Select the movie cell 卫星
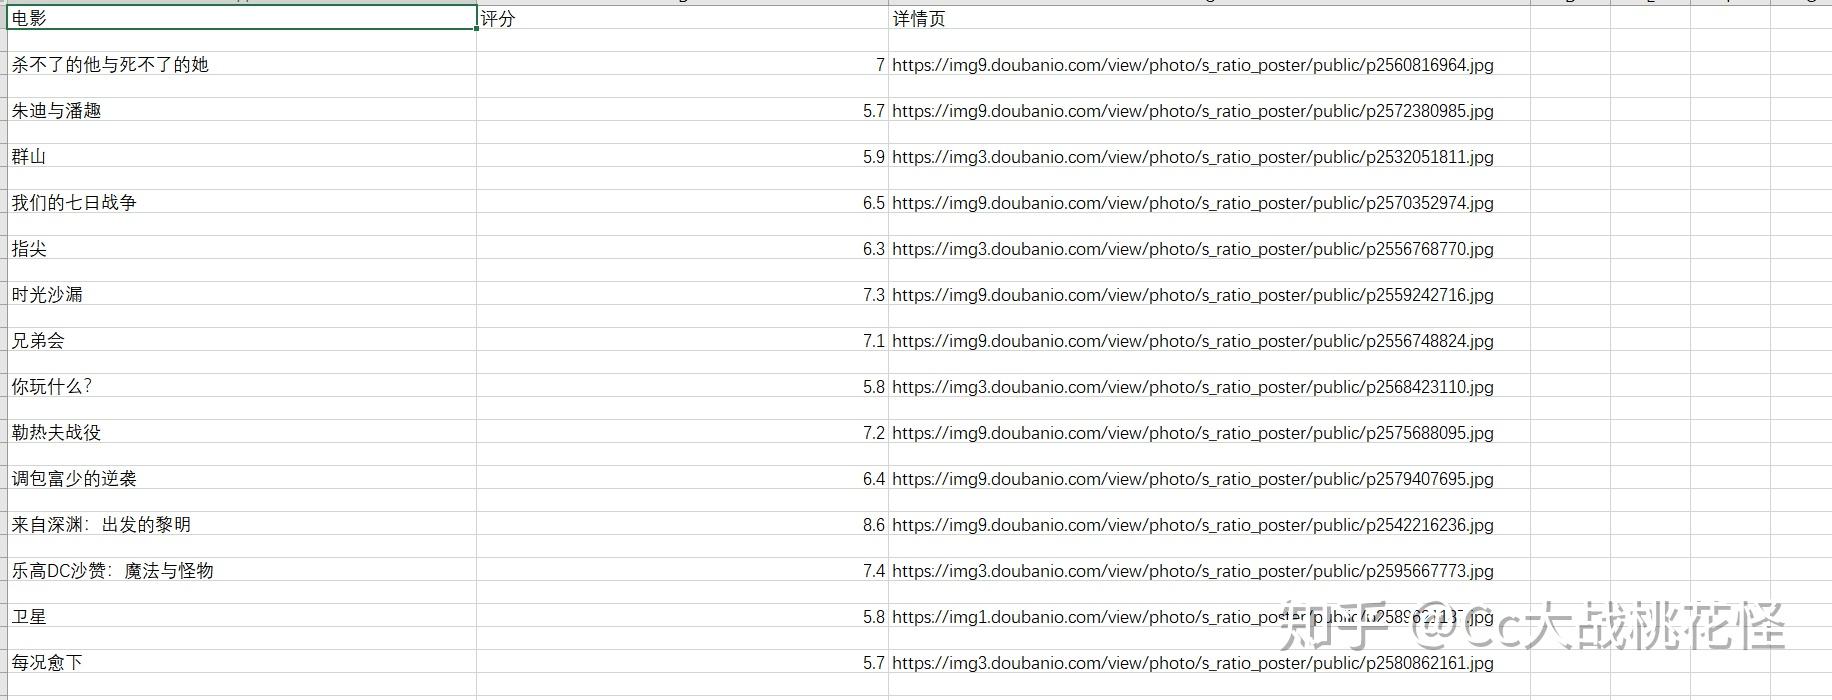This screenshot has height=700, width=1832. 241,616
